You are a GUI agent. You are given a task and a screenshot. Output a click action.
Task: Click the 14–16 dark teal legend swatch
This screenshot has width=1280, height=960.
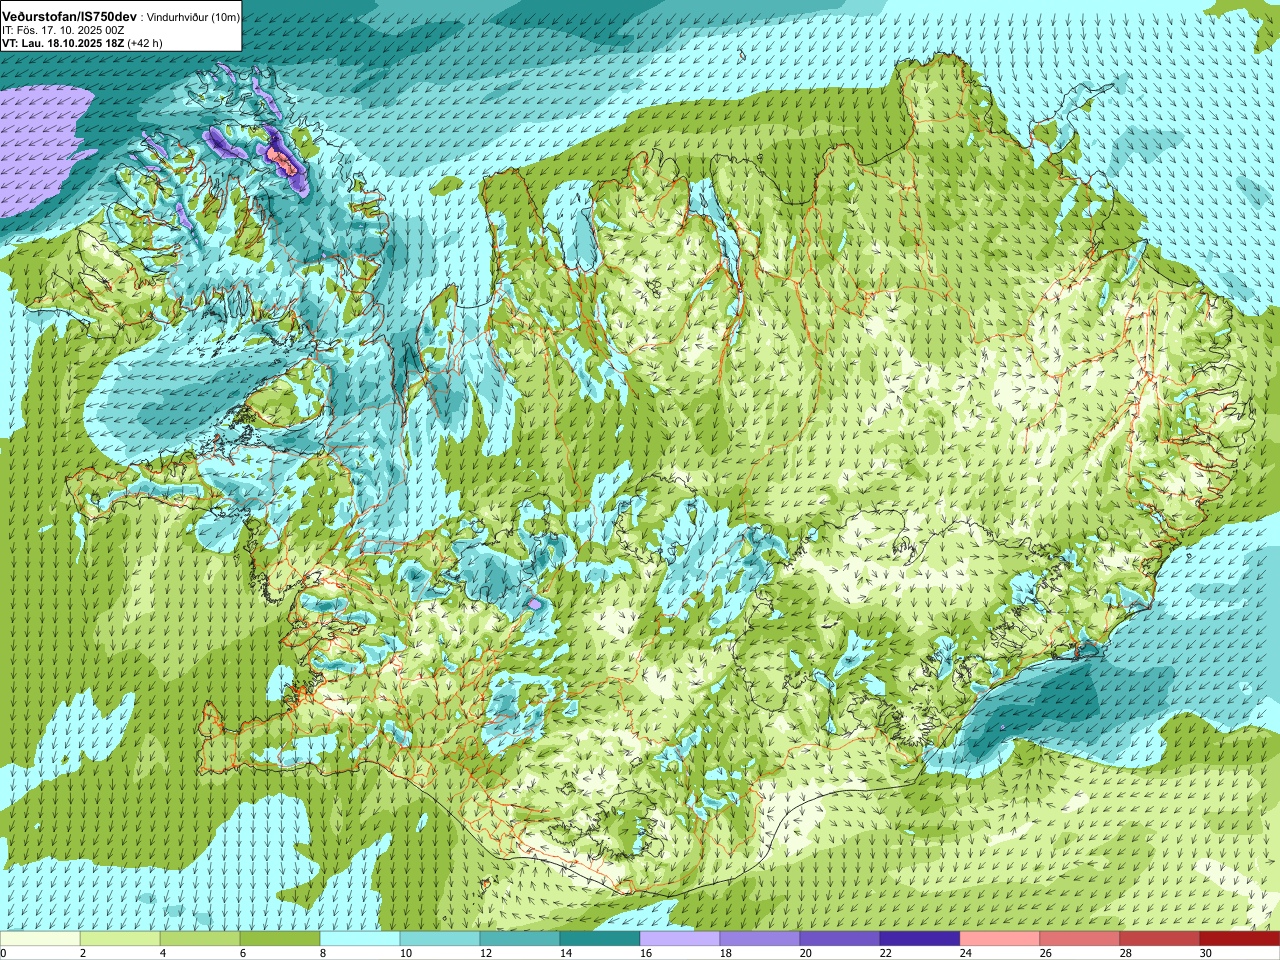(600, 939)
